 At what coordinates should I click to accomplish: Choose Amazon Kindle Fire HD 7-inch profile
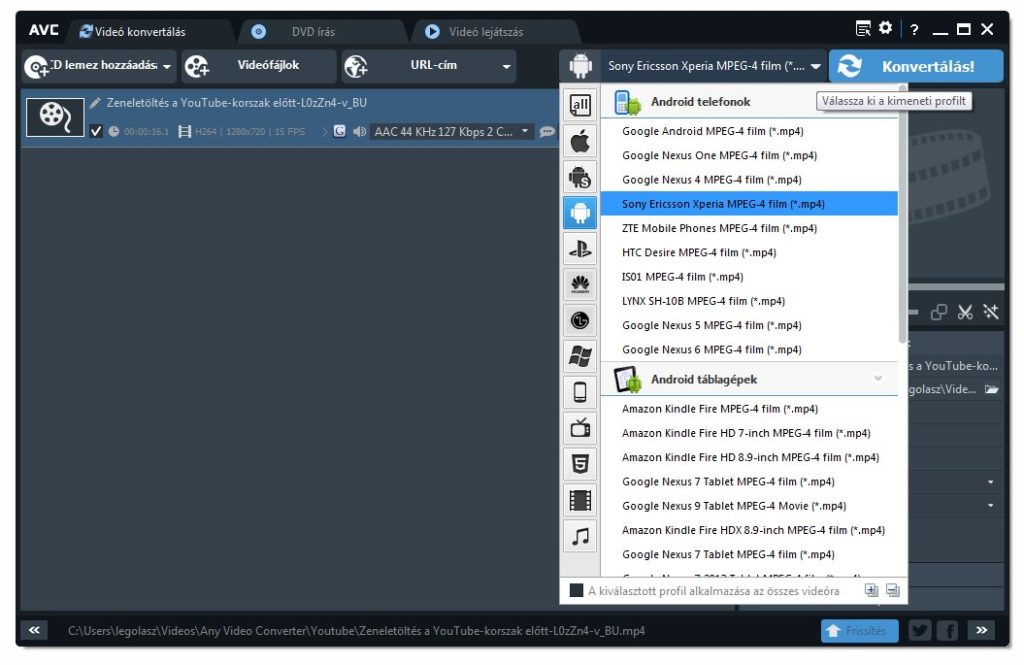coord(749,433)
